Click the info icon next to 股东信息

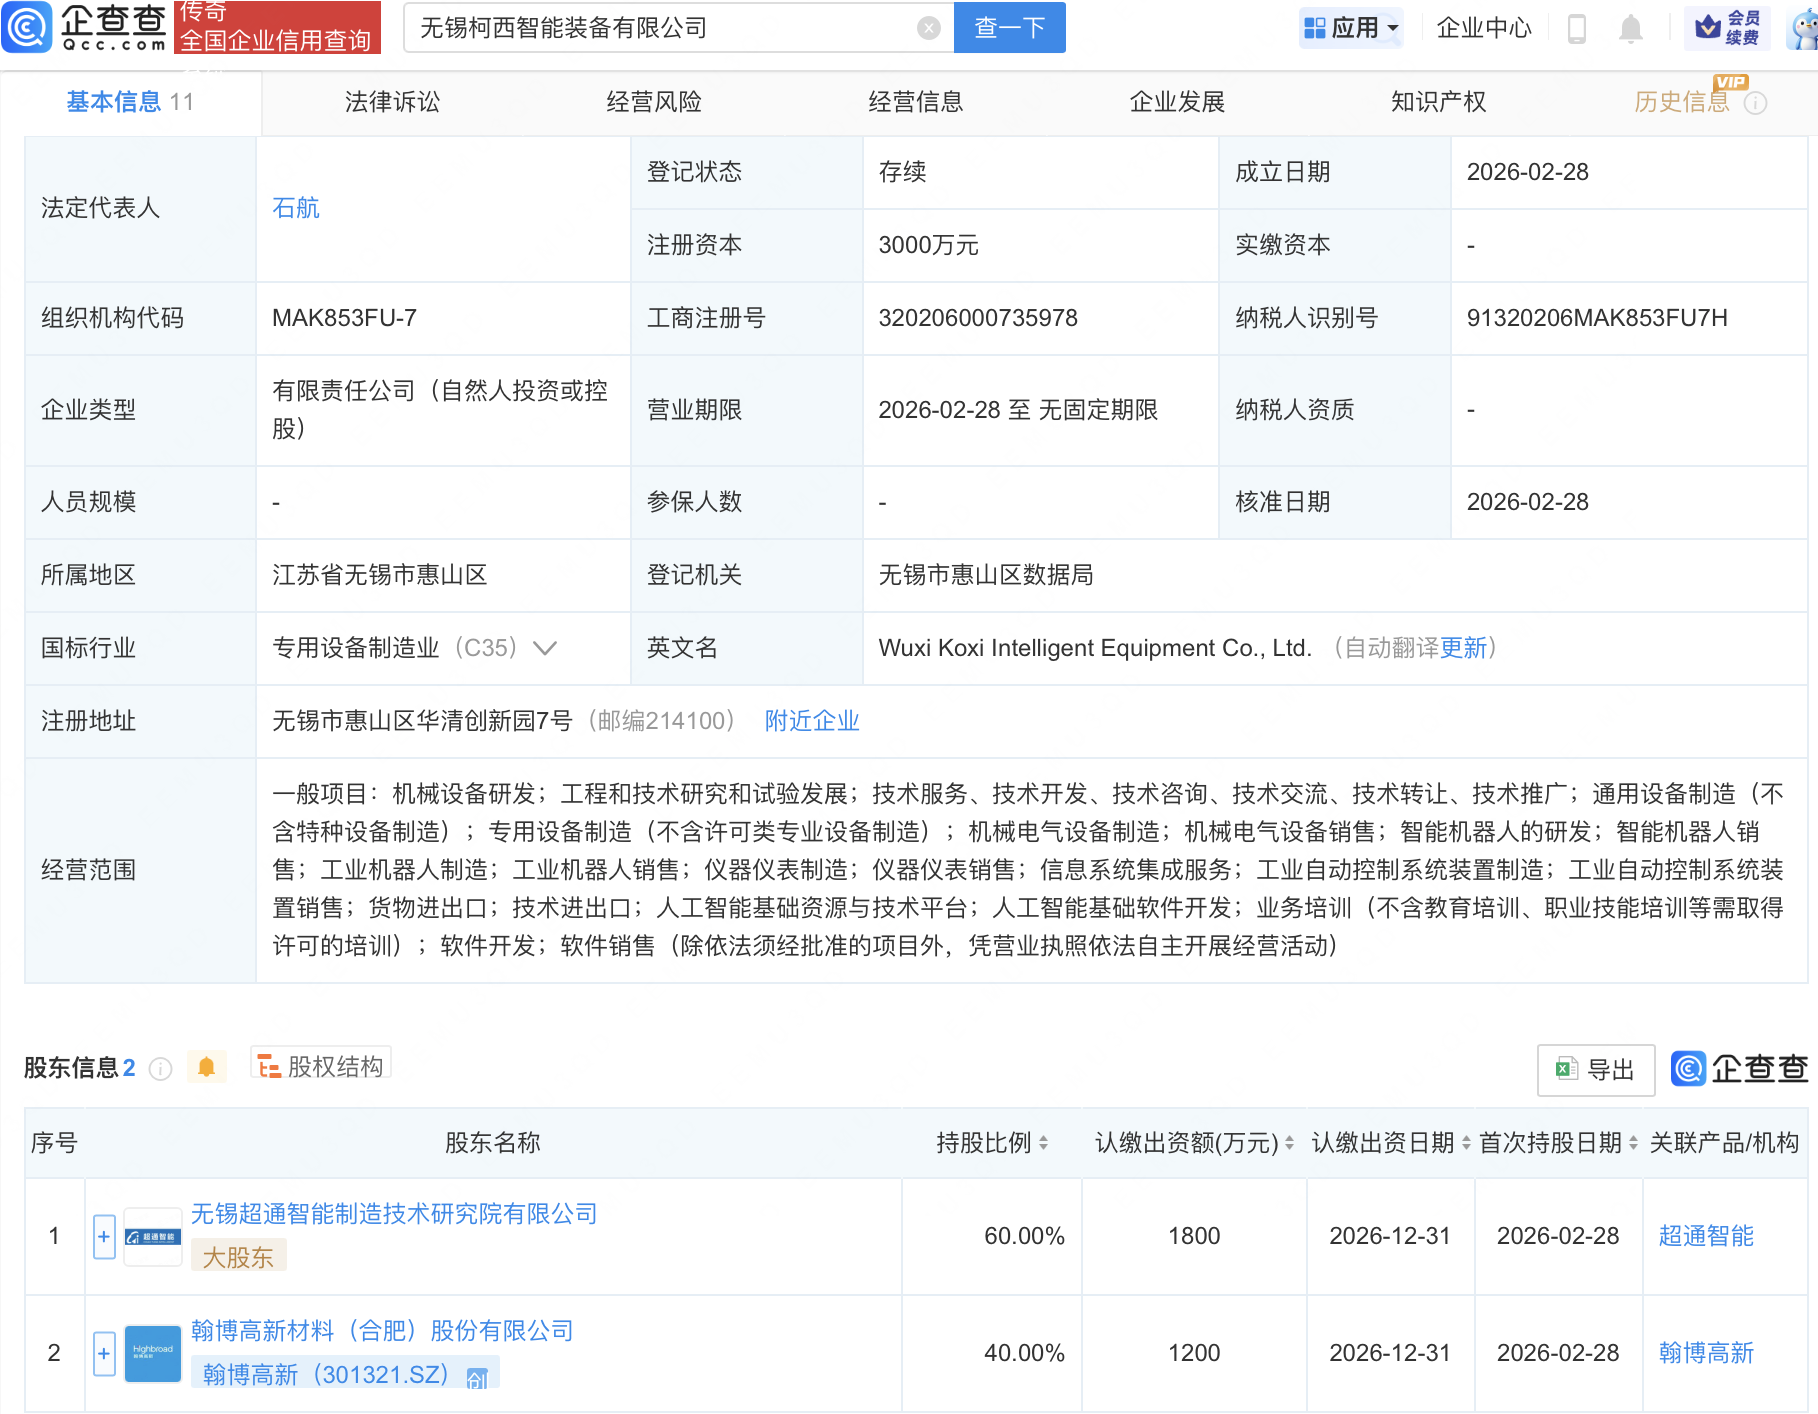click(x=160, y=1069)
